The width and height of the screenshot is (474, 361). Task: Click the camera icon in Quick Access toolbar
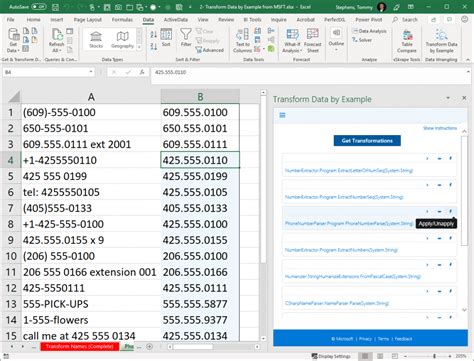click(118, 7)
